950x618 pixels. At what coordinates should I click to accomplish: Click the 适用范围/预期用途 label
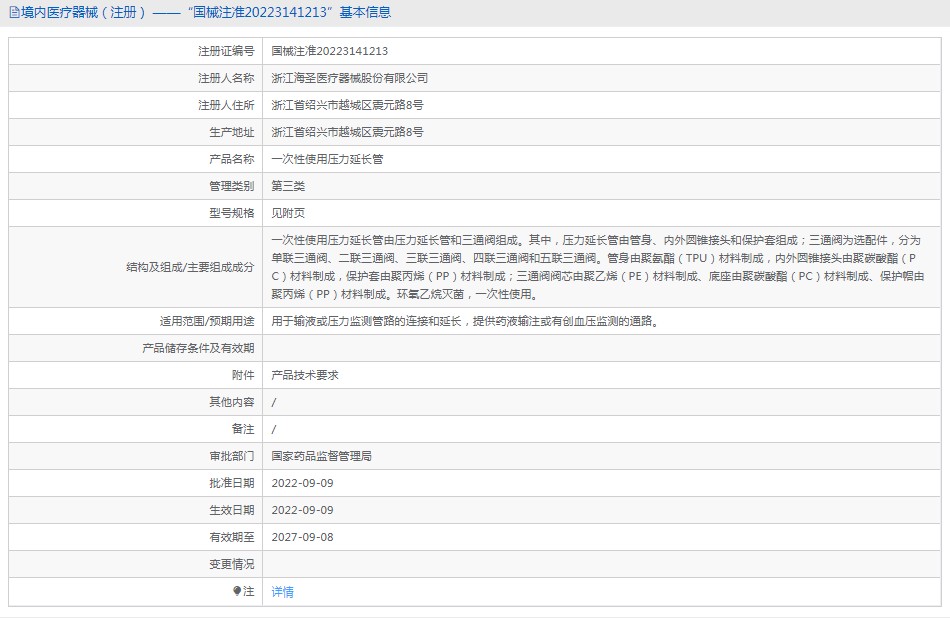(x=207, y=321)
